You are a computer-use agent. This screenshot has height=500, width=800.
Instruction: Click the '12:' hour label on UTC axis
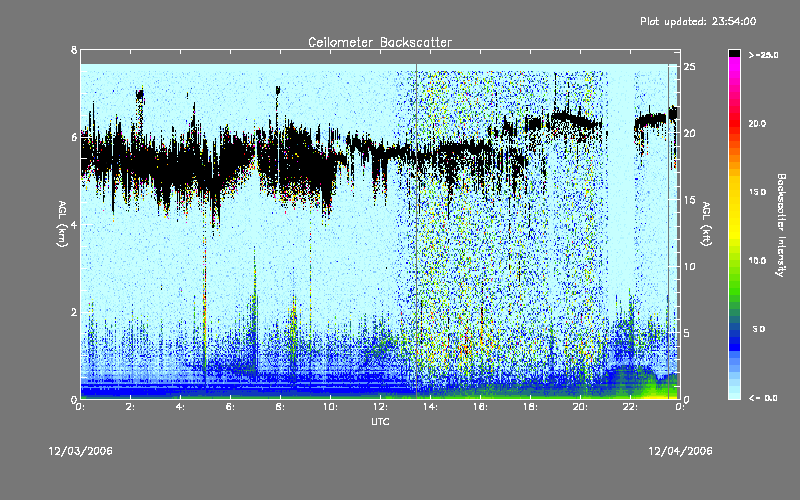click(380, 407)
